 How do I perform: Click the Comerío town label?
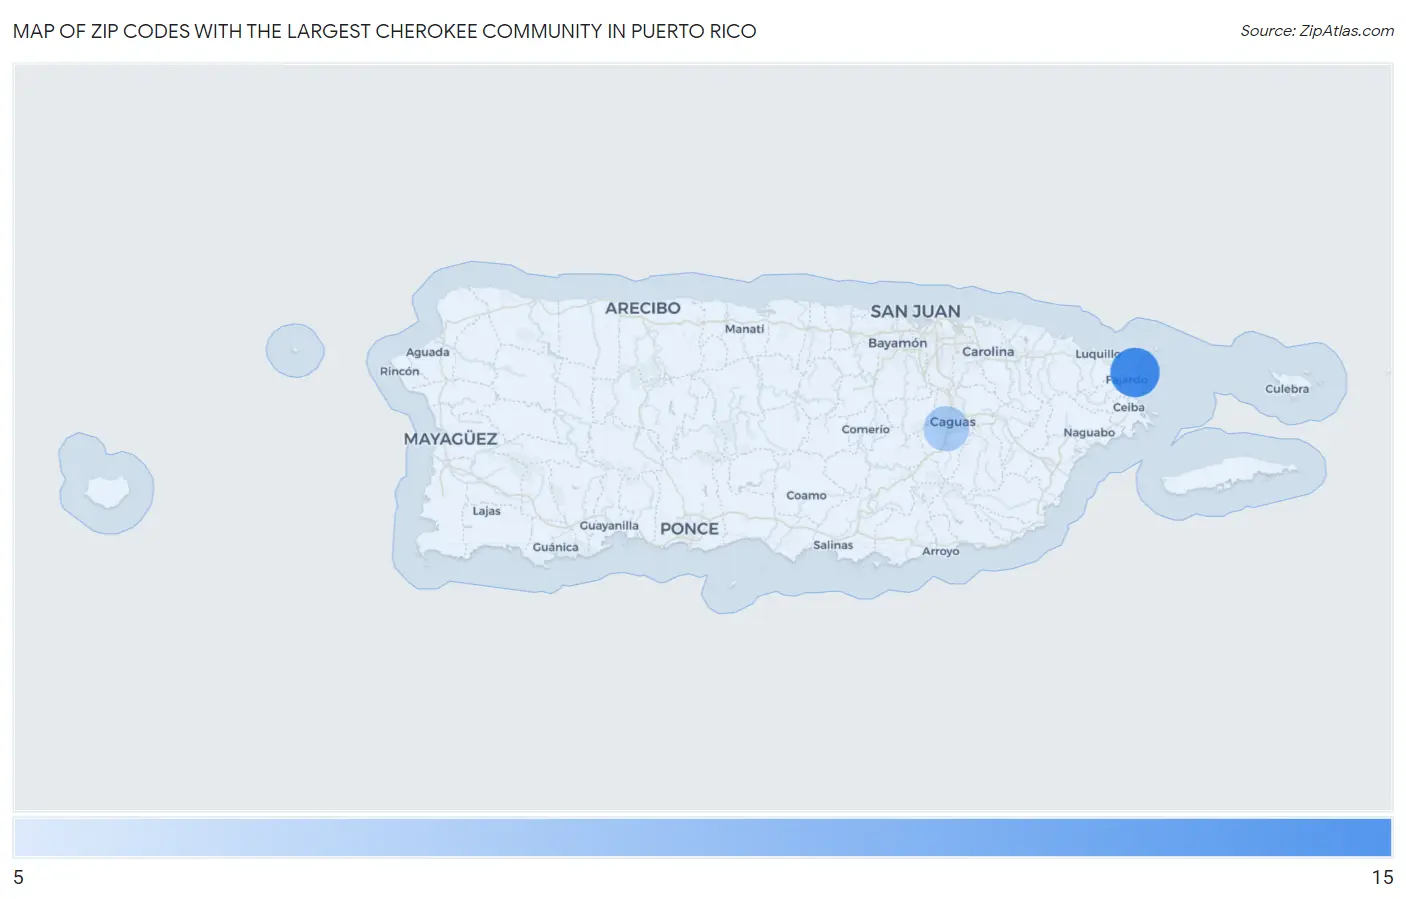[865, 430]
